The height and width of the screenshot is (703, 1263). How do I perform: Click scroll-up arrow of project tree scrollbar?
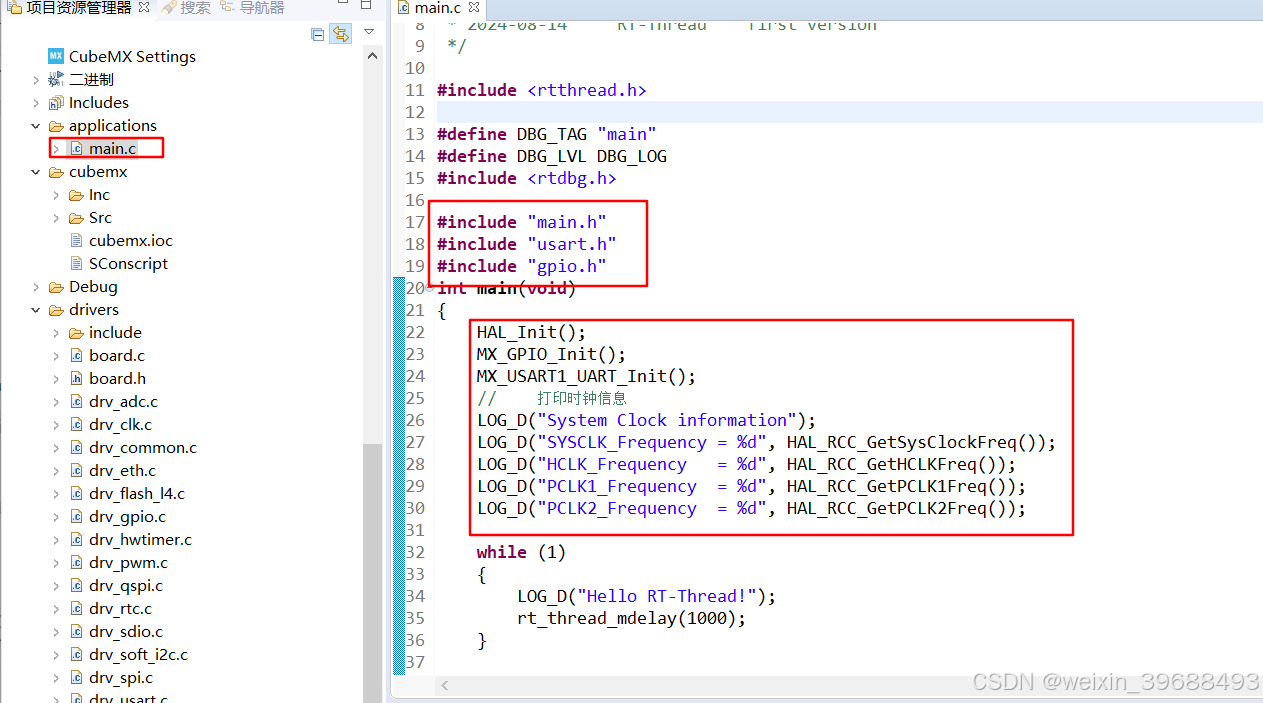coord(372,56)
